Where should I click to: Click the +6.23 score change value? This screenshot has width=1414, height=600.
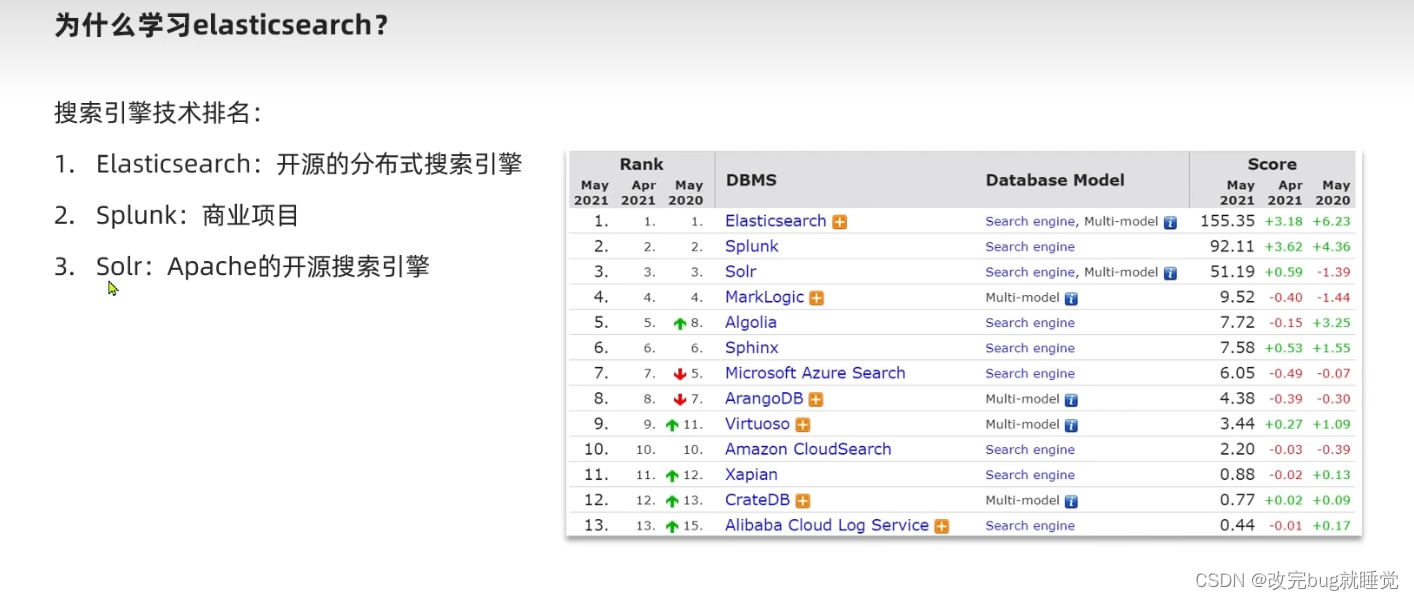click(x=1333, y=222)
